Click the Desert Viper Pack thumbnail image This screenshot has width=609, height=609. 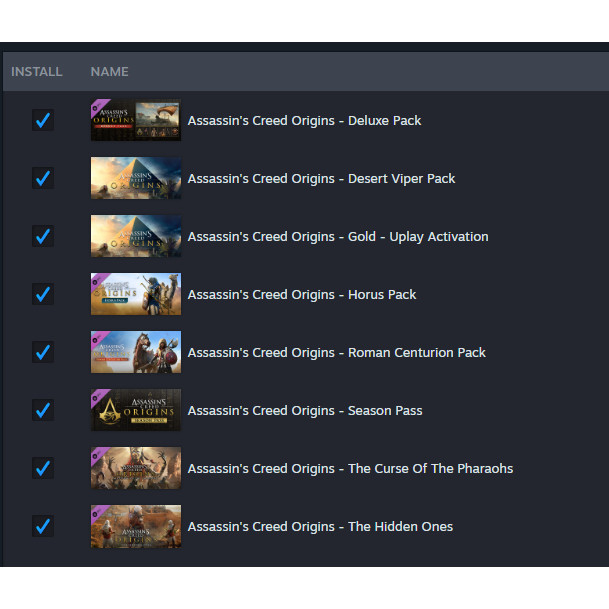tap(136, 178)
